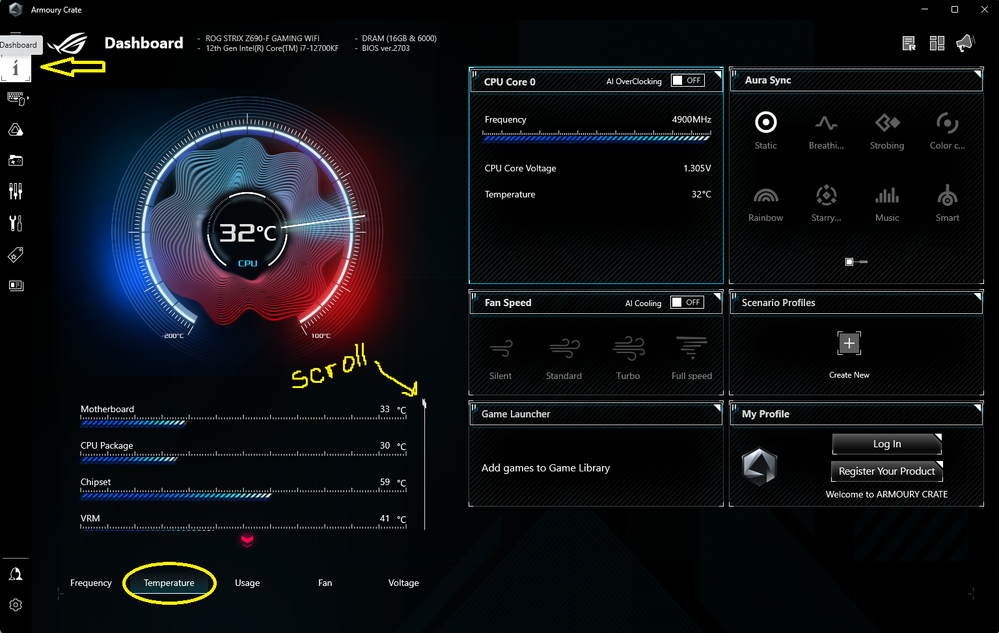Click the 1.305V CPU Core Voltage value

point(697,168)
